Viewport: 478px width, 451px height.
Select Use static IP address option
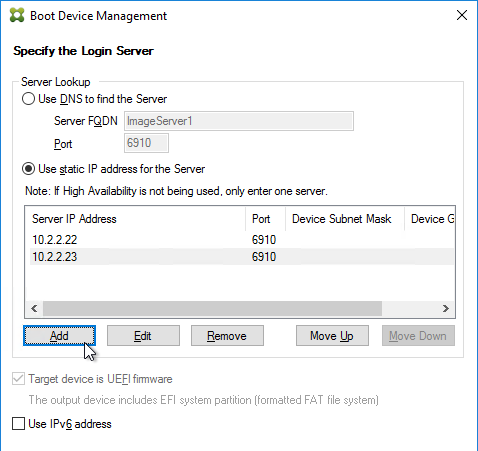(28, 169)
